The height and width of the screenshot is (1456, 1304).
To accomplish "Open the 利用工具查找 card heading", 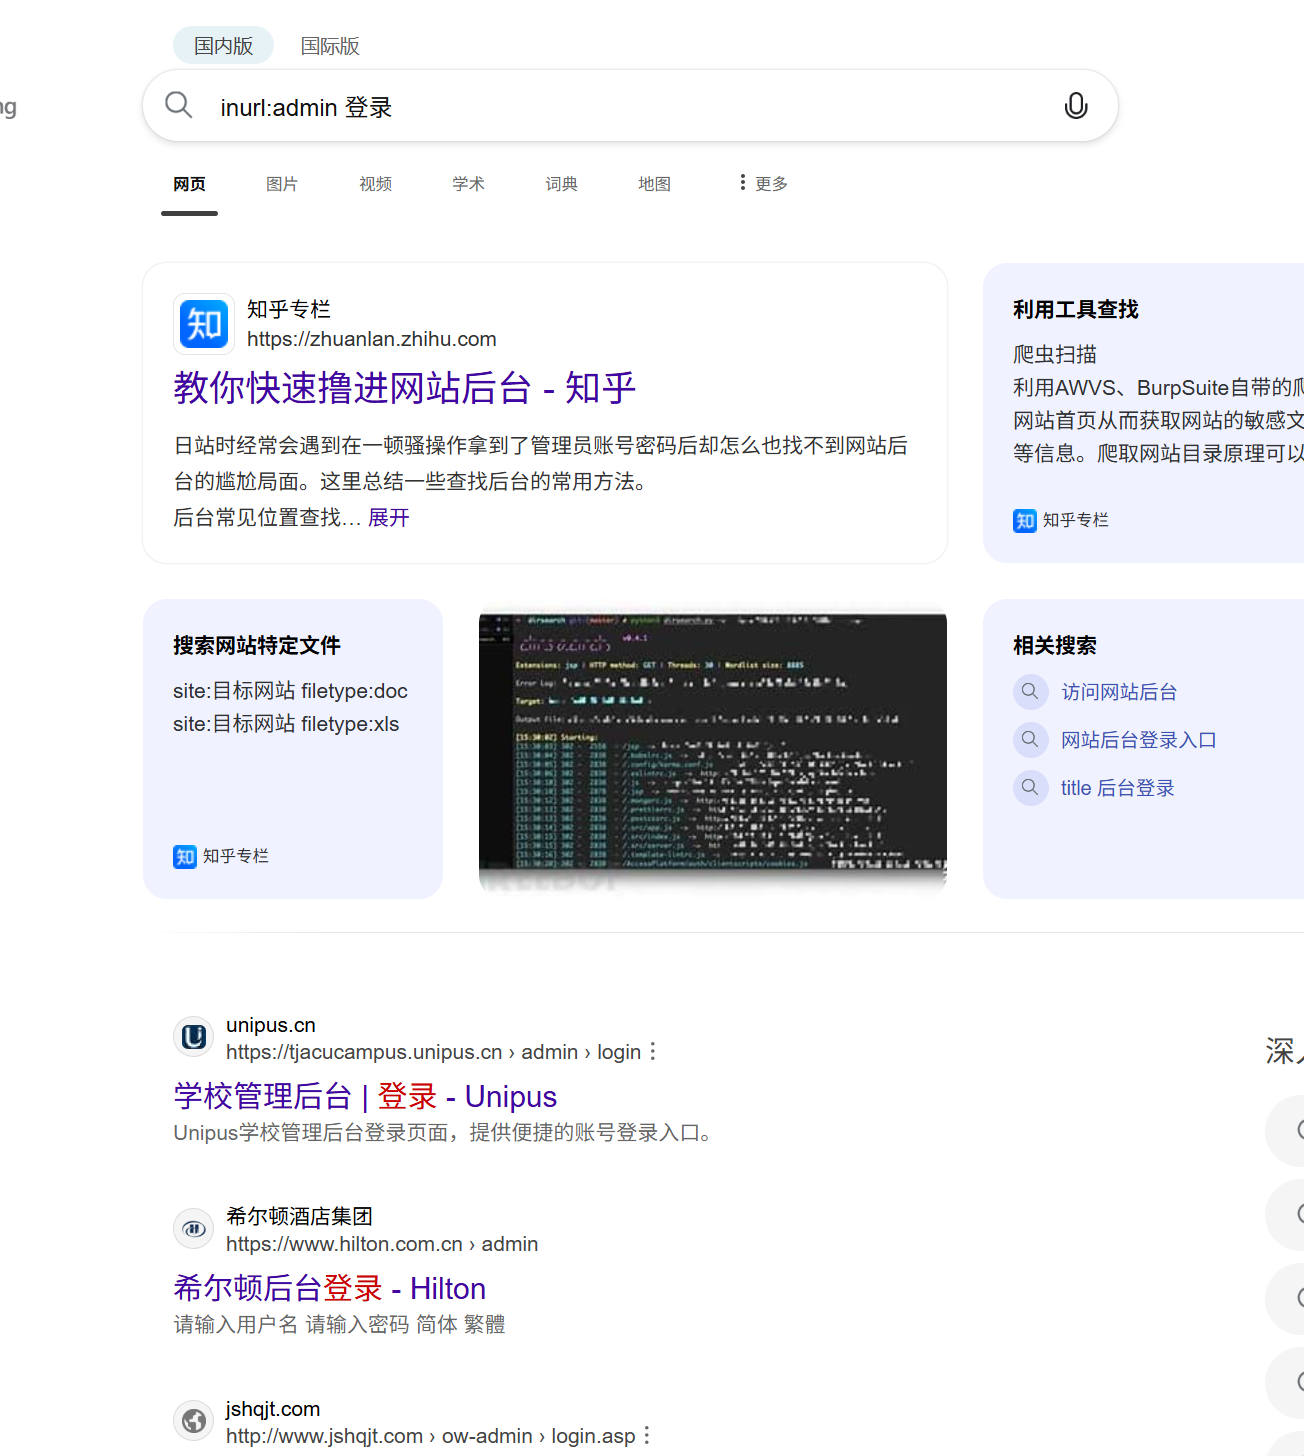I will 1076,309.
